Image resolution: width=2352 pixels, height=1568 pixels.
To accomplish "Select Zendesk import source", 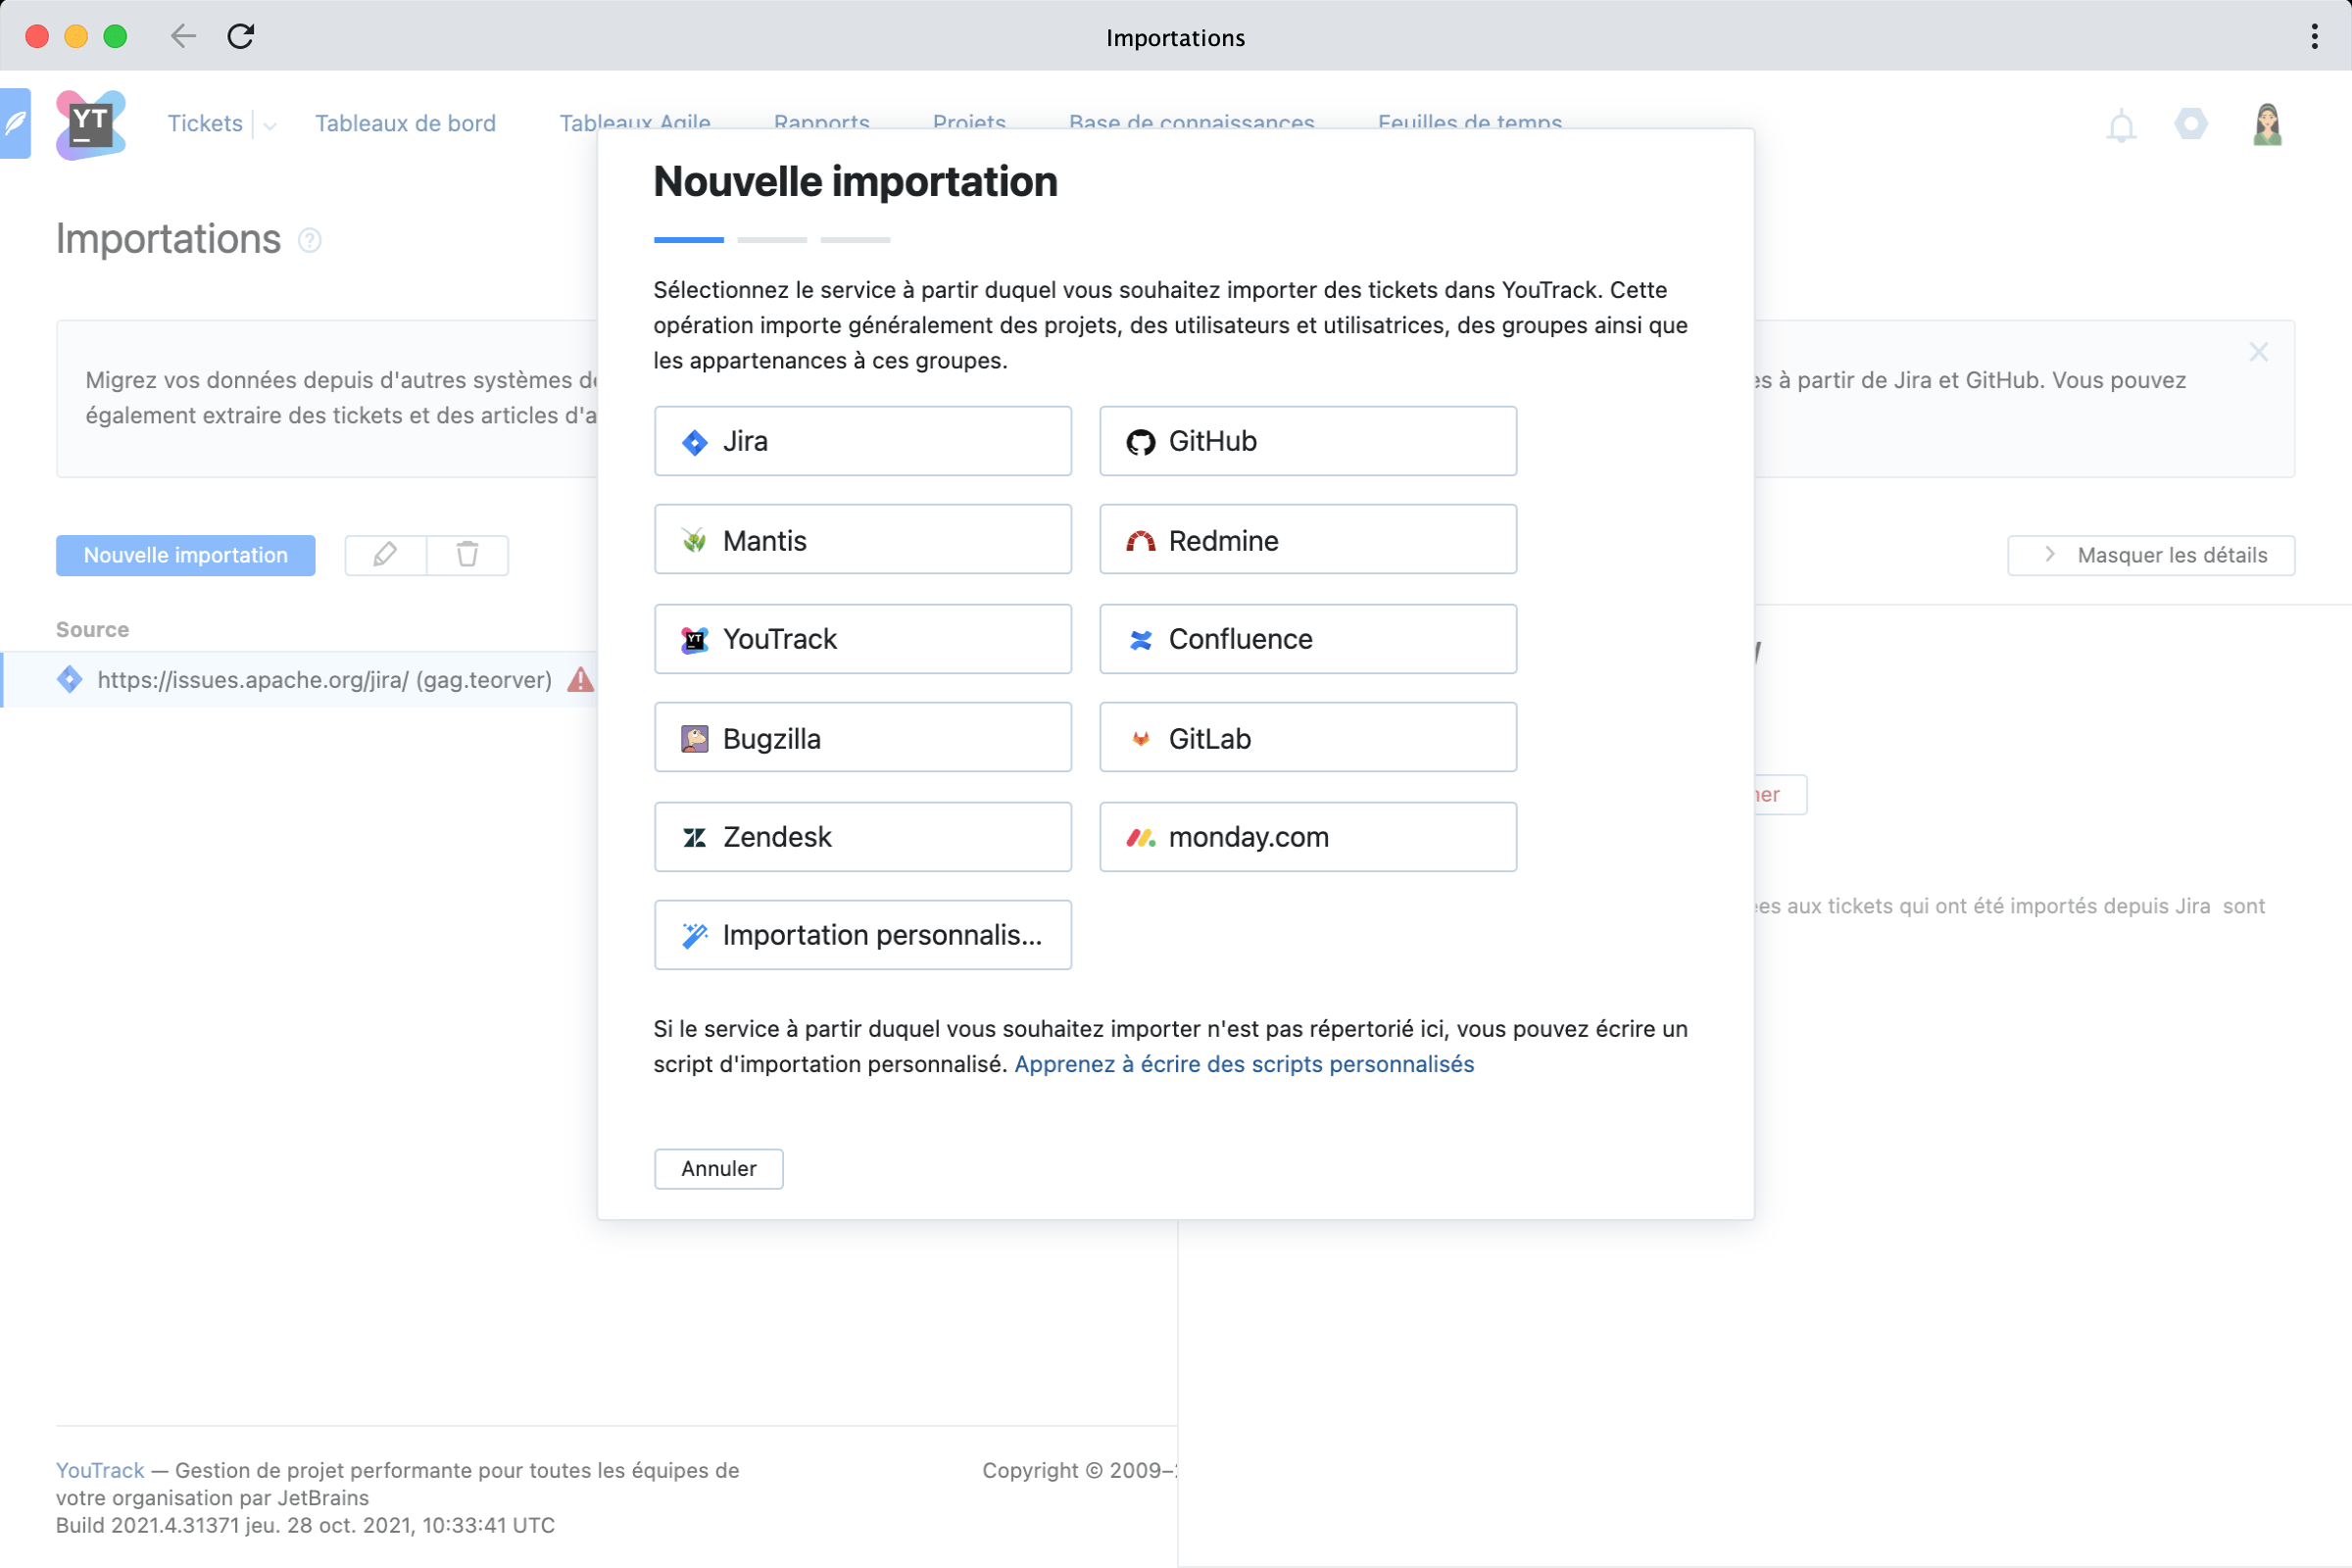I will (862, 837).
